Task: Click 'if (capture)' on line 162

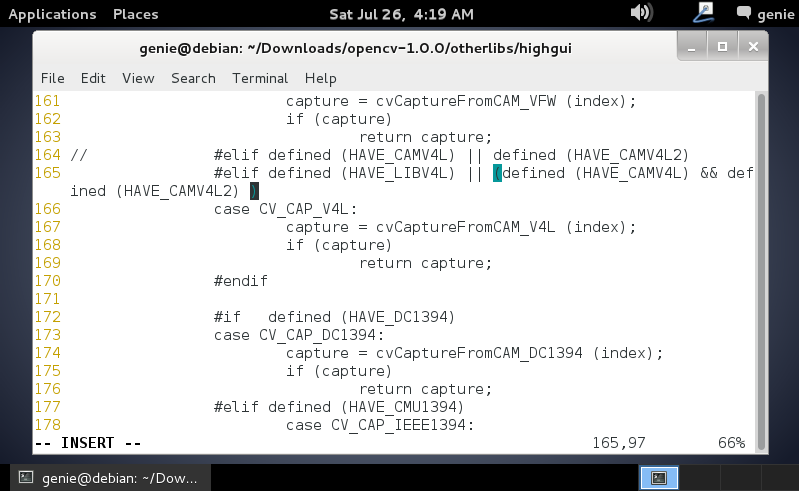Action: coord(339,119)
